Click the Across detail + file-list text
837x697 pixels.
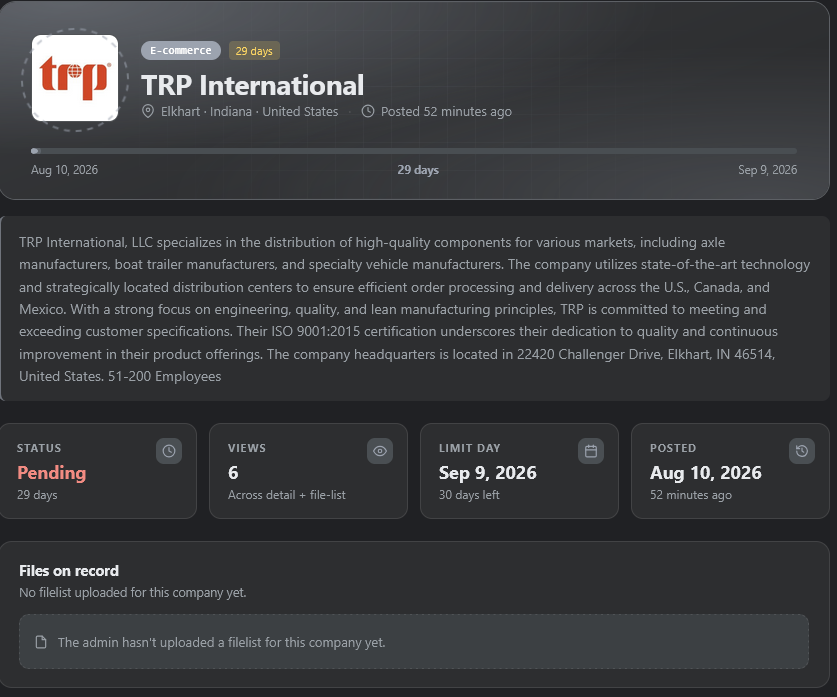(287, 495)
